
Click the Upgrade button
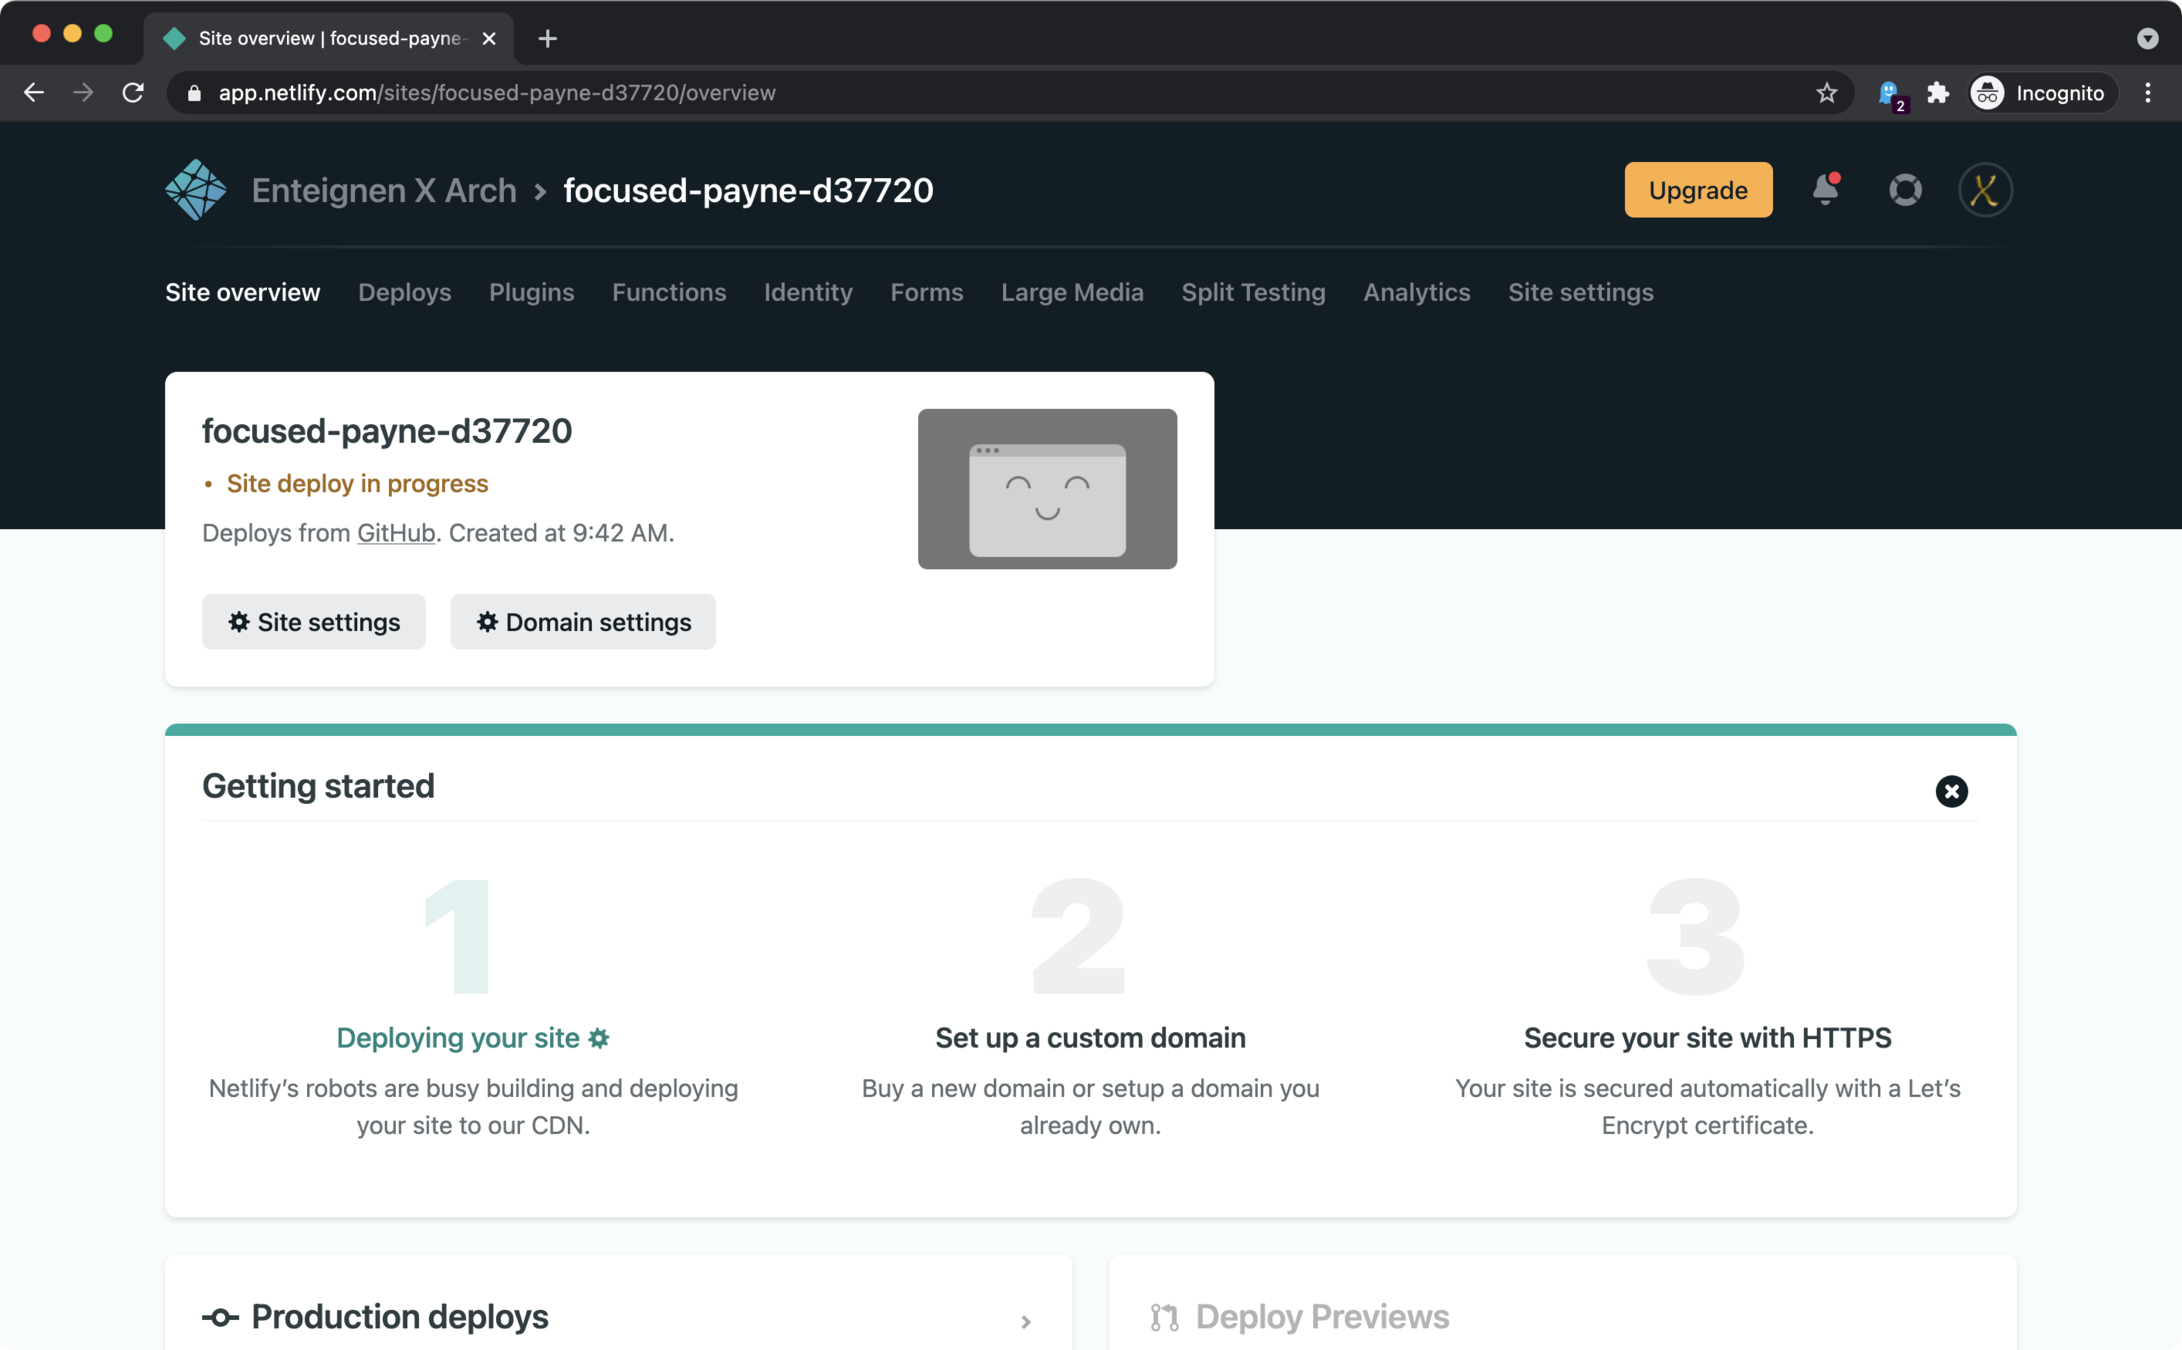1697,190
